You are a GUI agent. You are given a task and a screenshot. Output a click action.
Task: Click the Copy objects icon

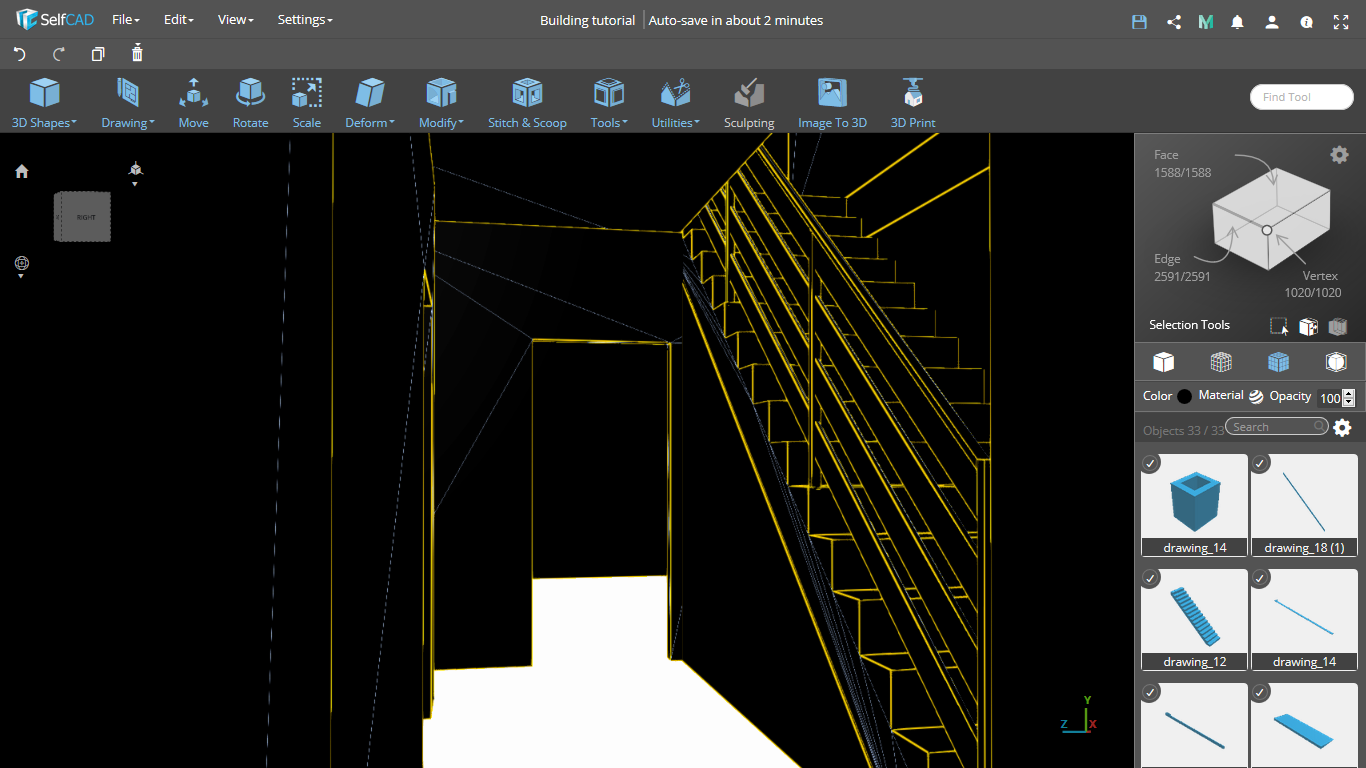(98, 54)
